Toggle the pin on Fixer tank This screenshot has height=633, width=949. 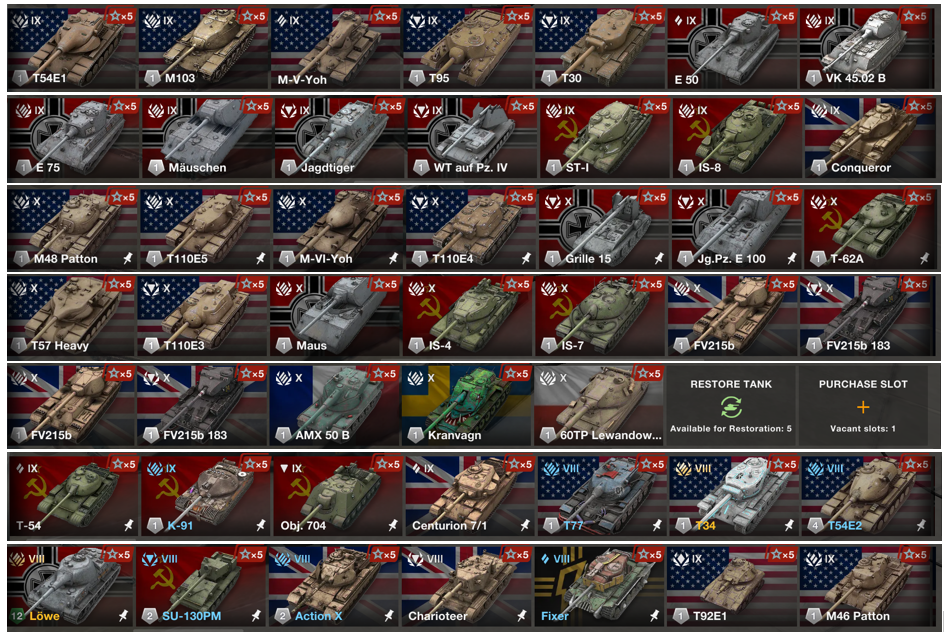tap(654, 616)
